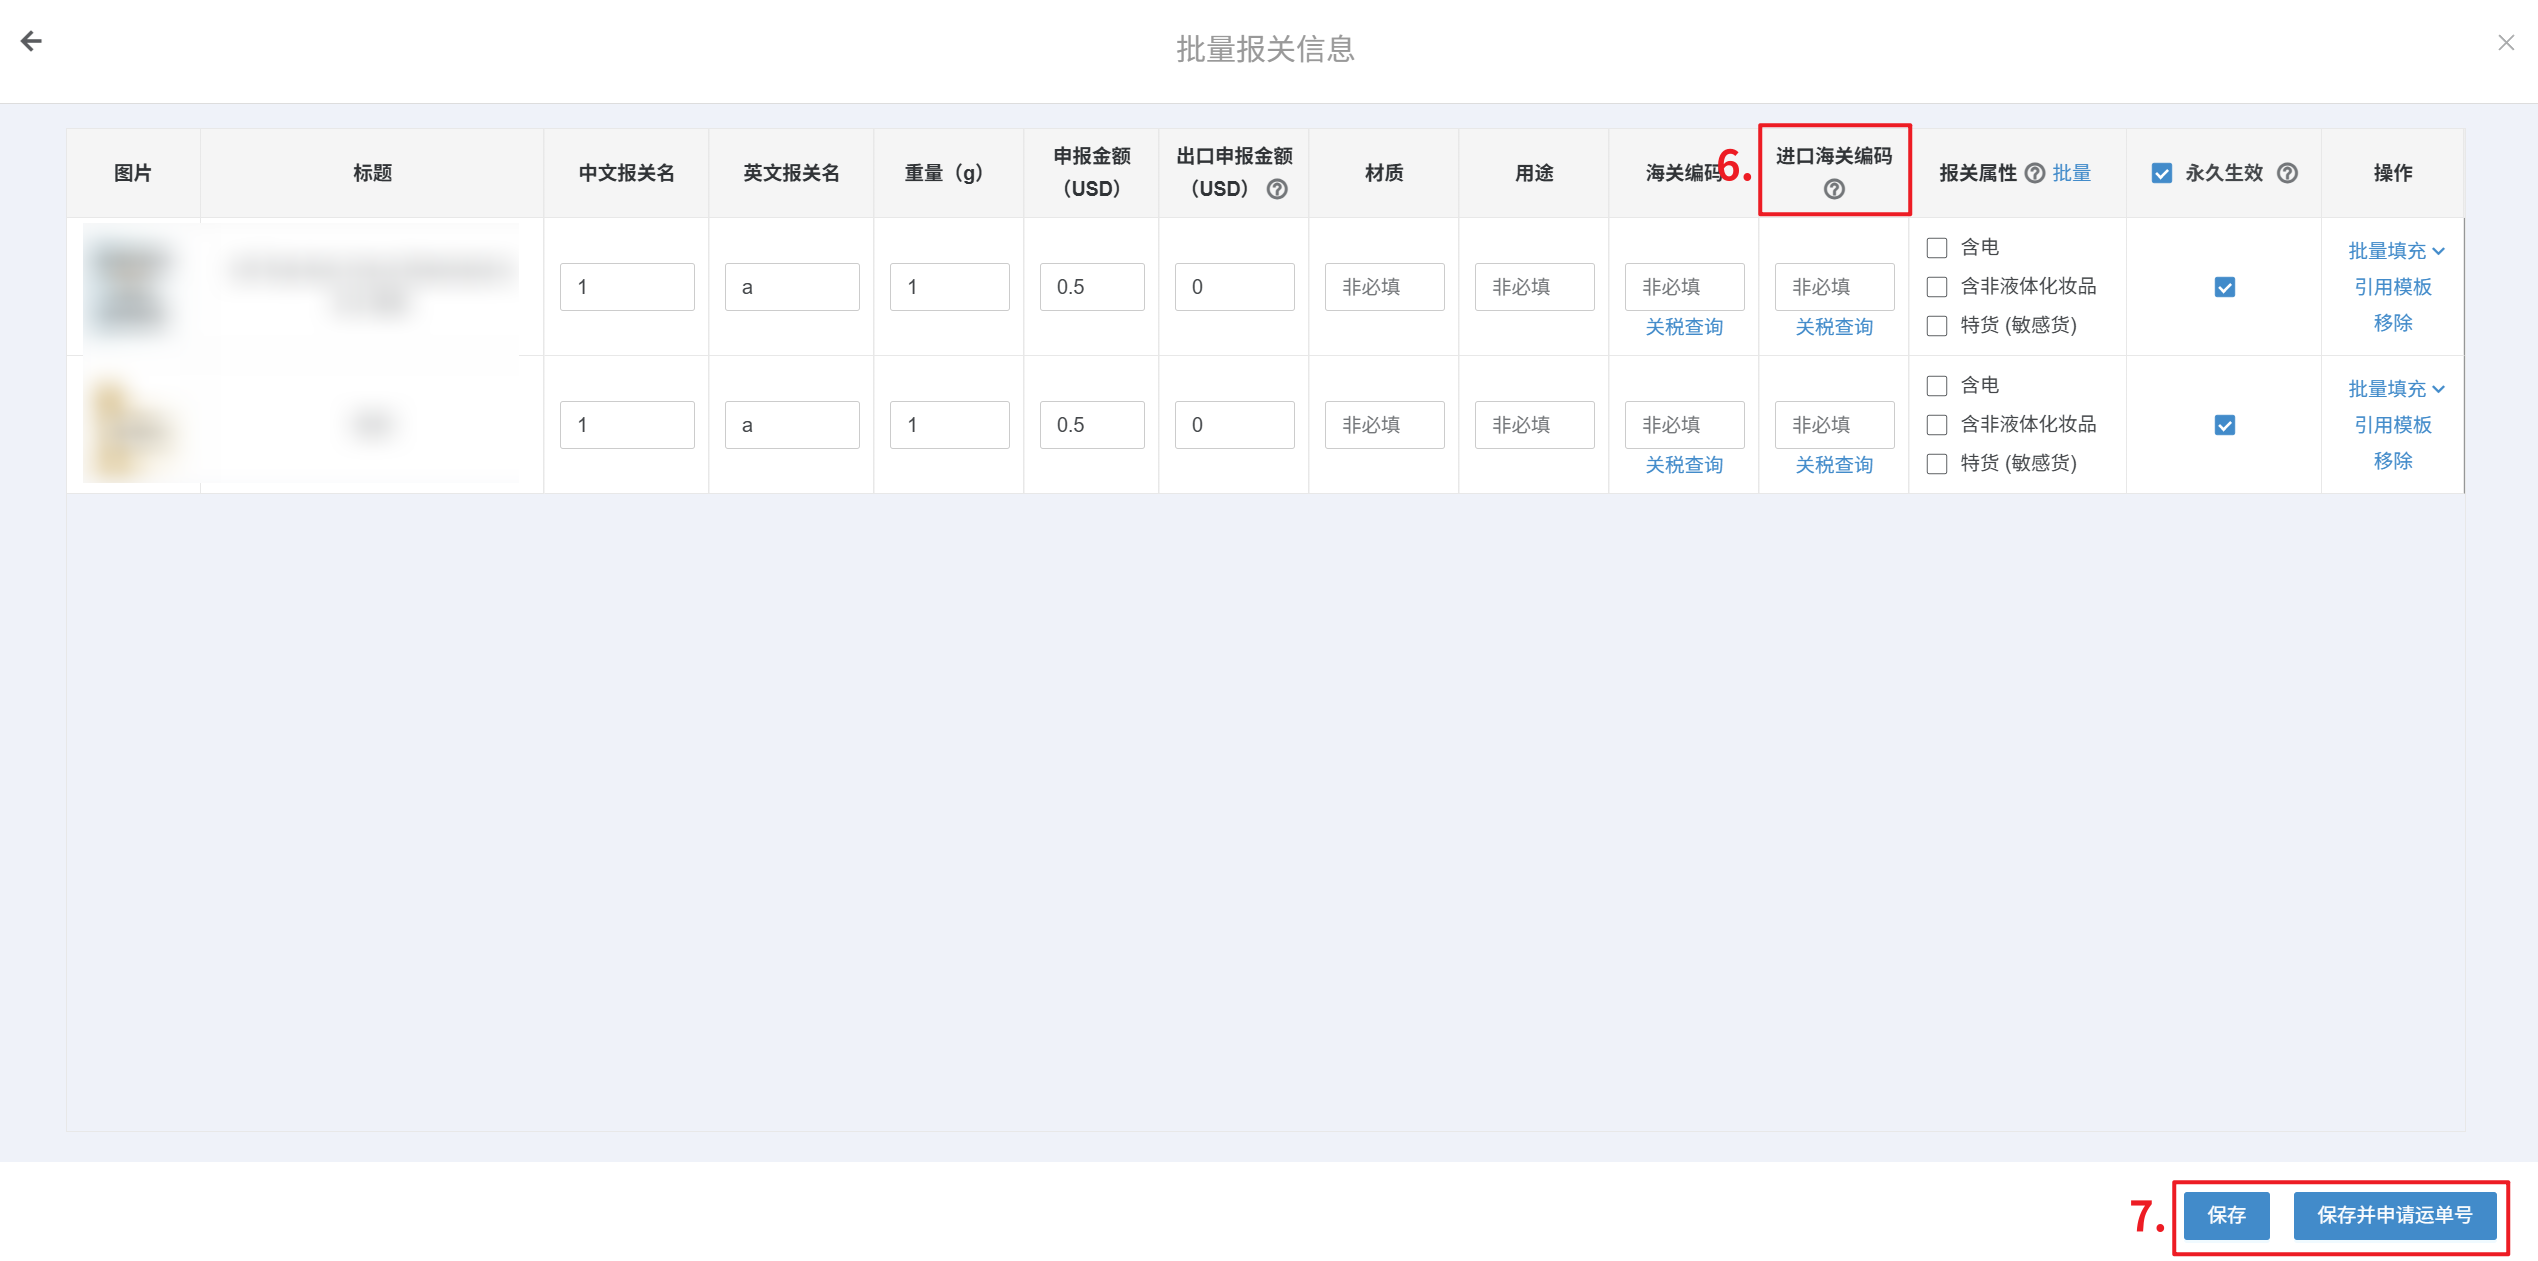Image resolution: width=2538 pixels, height=1261 pixels.
Task: Check 含非液体化妆品 in the second row
Action: pyautogui.click(x=1937, y=425)
